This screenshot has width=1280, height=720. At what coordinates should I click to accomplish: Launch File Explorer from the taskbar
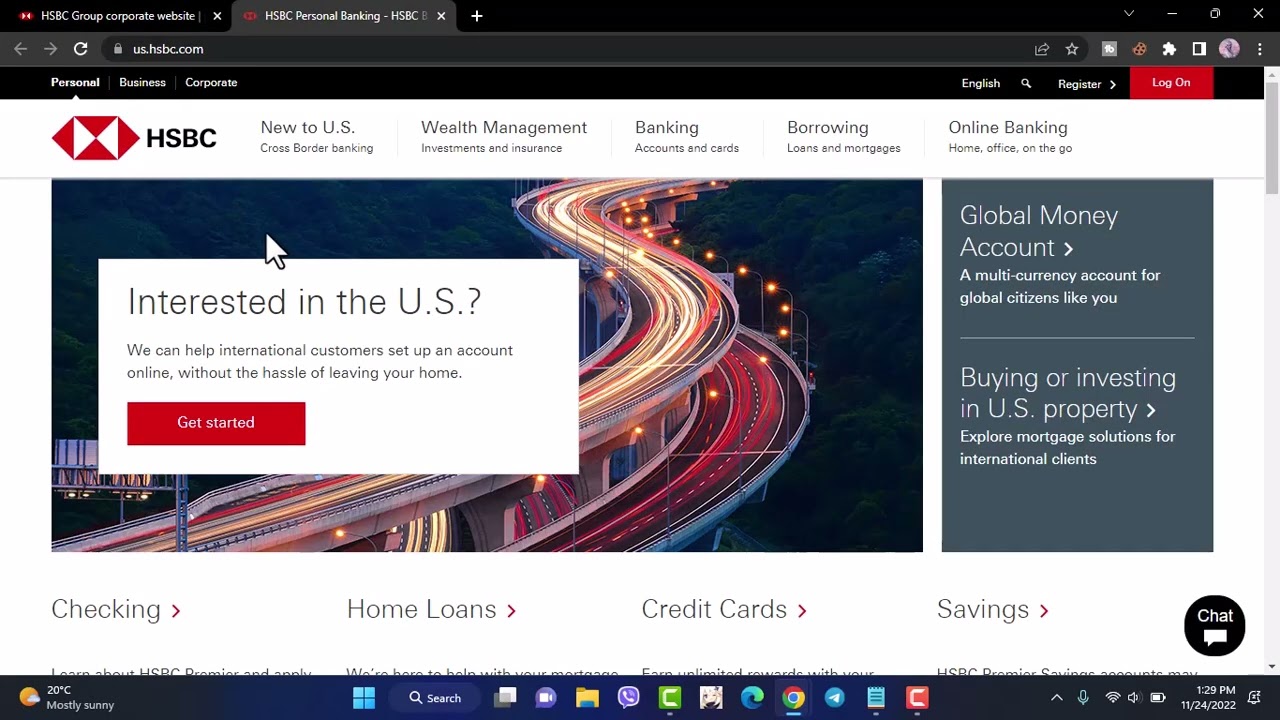[x=587, y=698]
